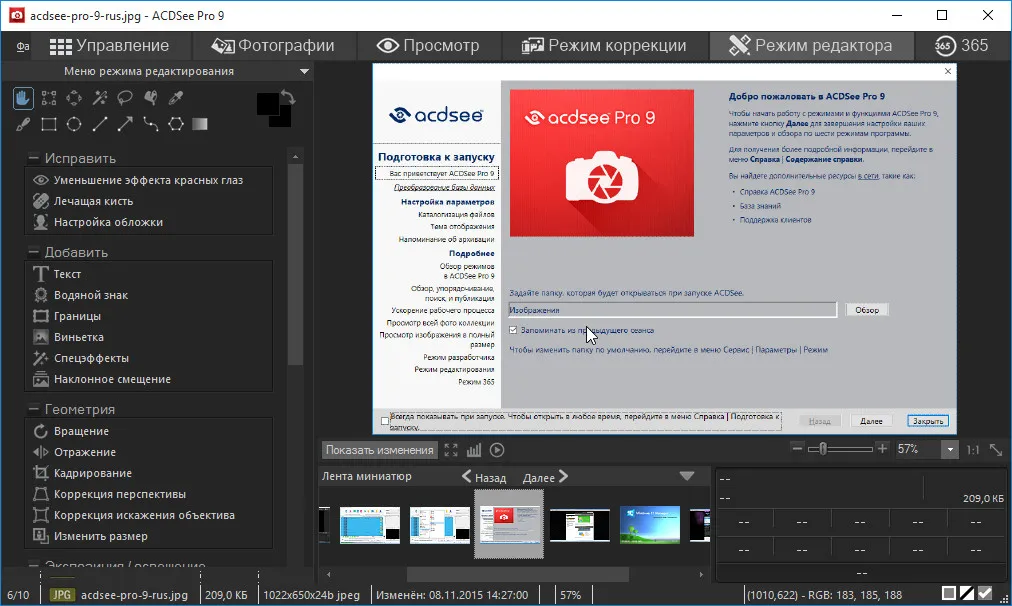Select the Hand pan tool
1012x606 pixels.
click(x=23, y=98)
